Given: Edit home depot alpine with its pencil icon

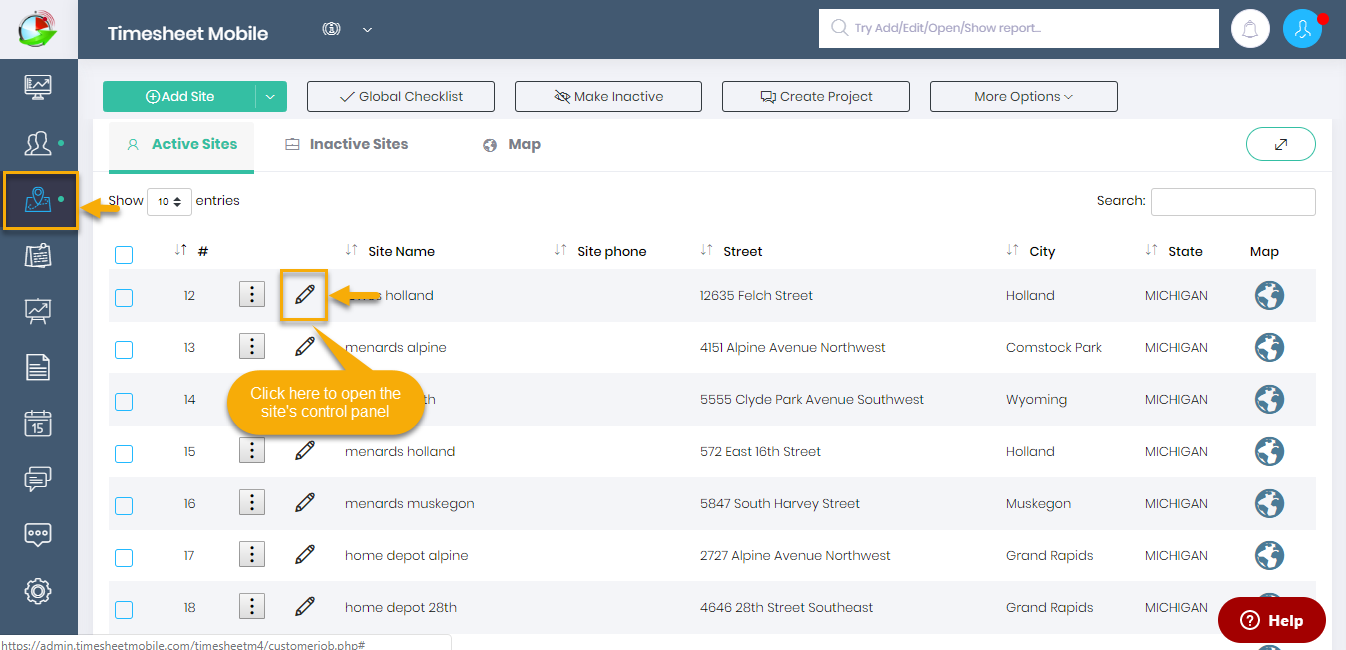Looking at the screenshot, I should click(x=305, y=555).
